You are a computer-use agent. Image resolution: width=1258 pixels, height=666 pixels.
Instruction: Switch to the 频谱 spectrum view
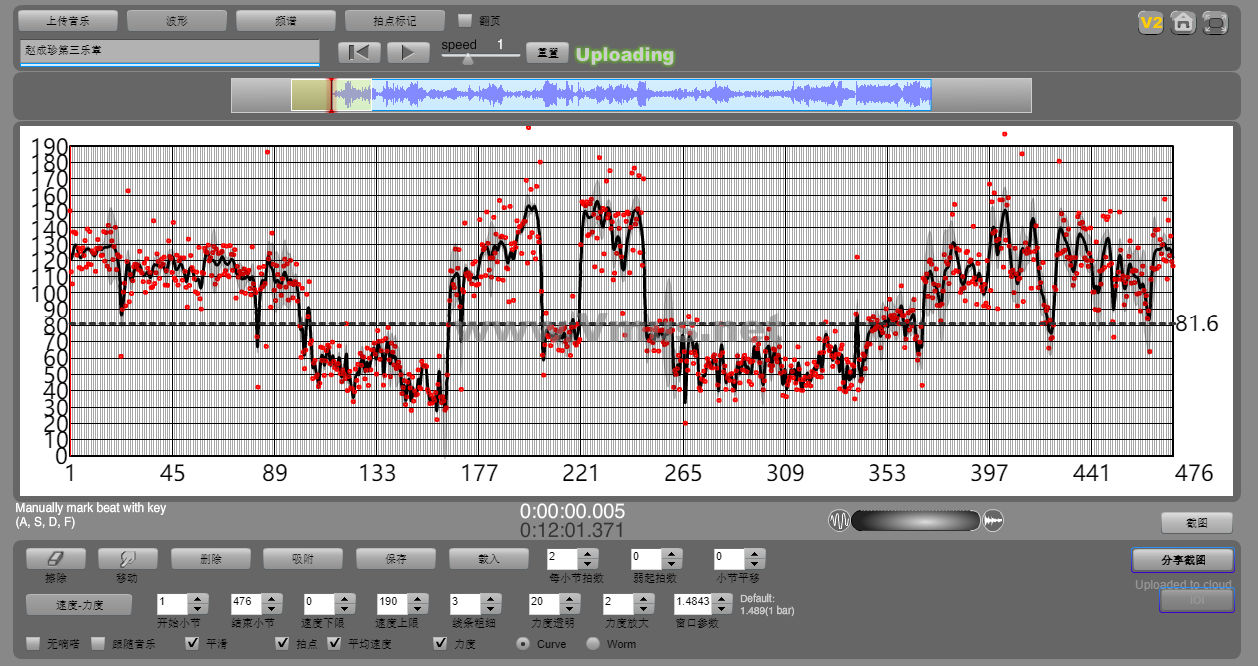click(285, 20)
